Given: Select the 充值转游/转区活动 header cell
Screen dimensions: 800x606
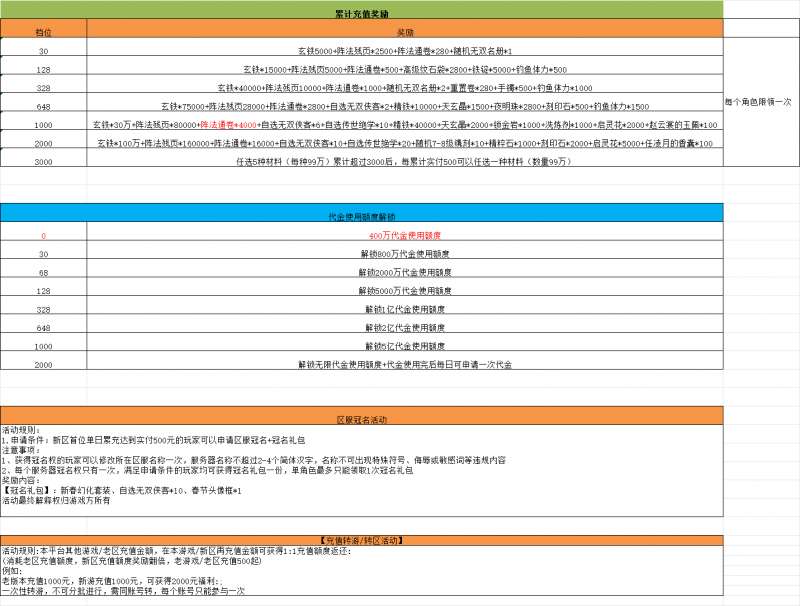Looking at the screenshot, I should pyautogui.click(x=361, y=541).
